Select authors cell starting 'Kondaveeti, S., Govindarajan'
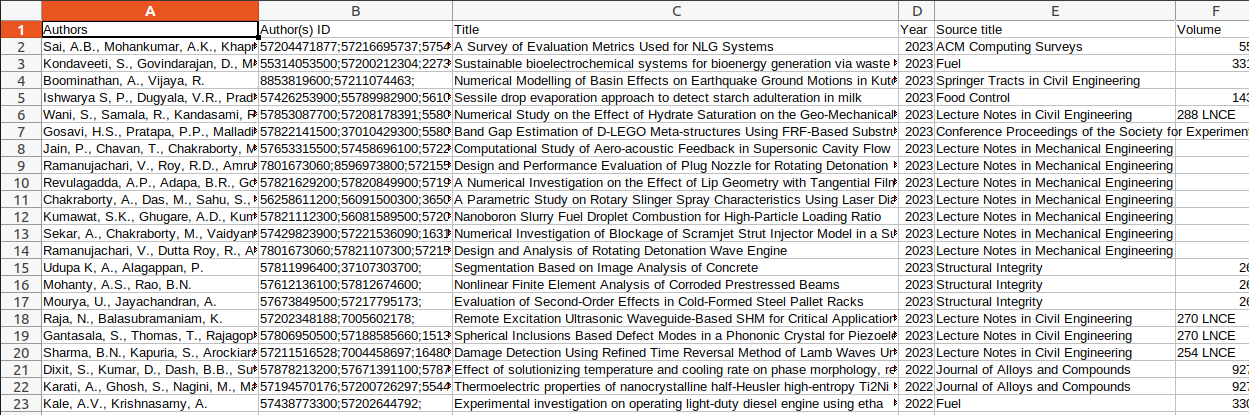The height and width of the screenshot is (415, 1249). pyautogui.click(x=150, y=64)
